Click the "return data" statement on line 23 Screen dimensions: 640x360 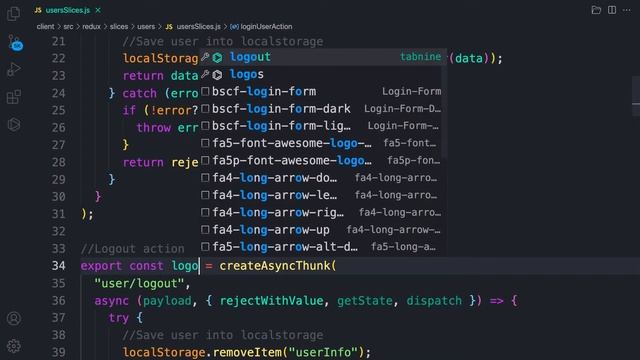tap(160, 76)
